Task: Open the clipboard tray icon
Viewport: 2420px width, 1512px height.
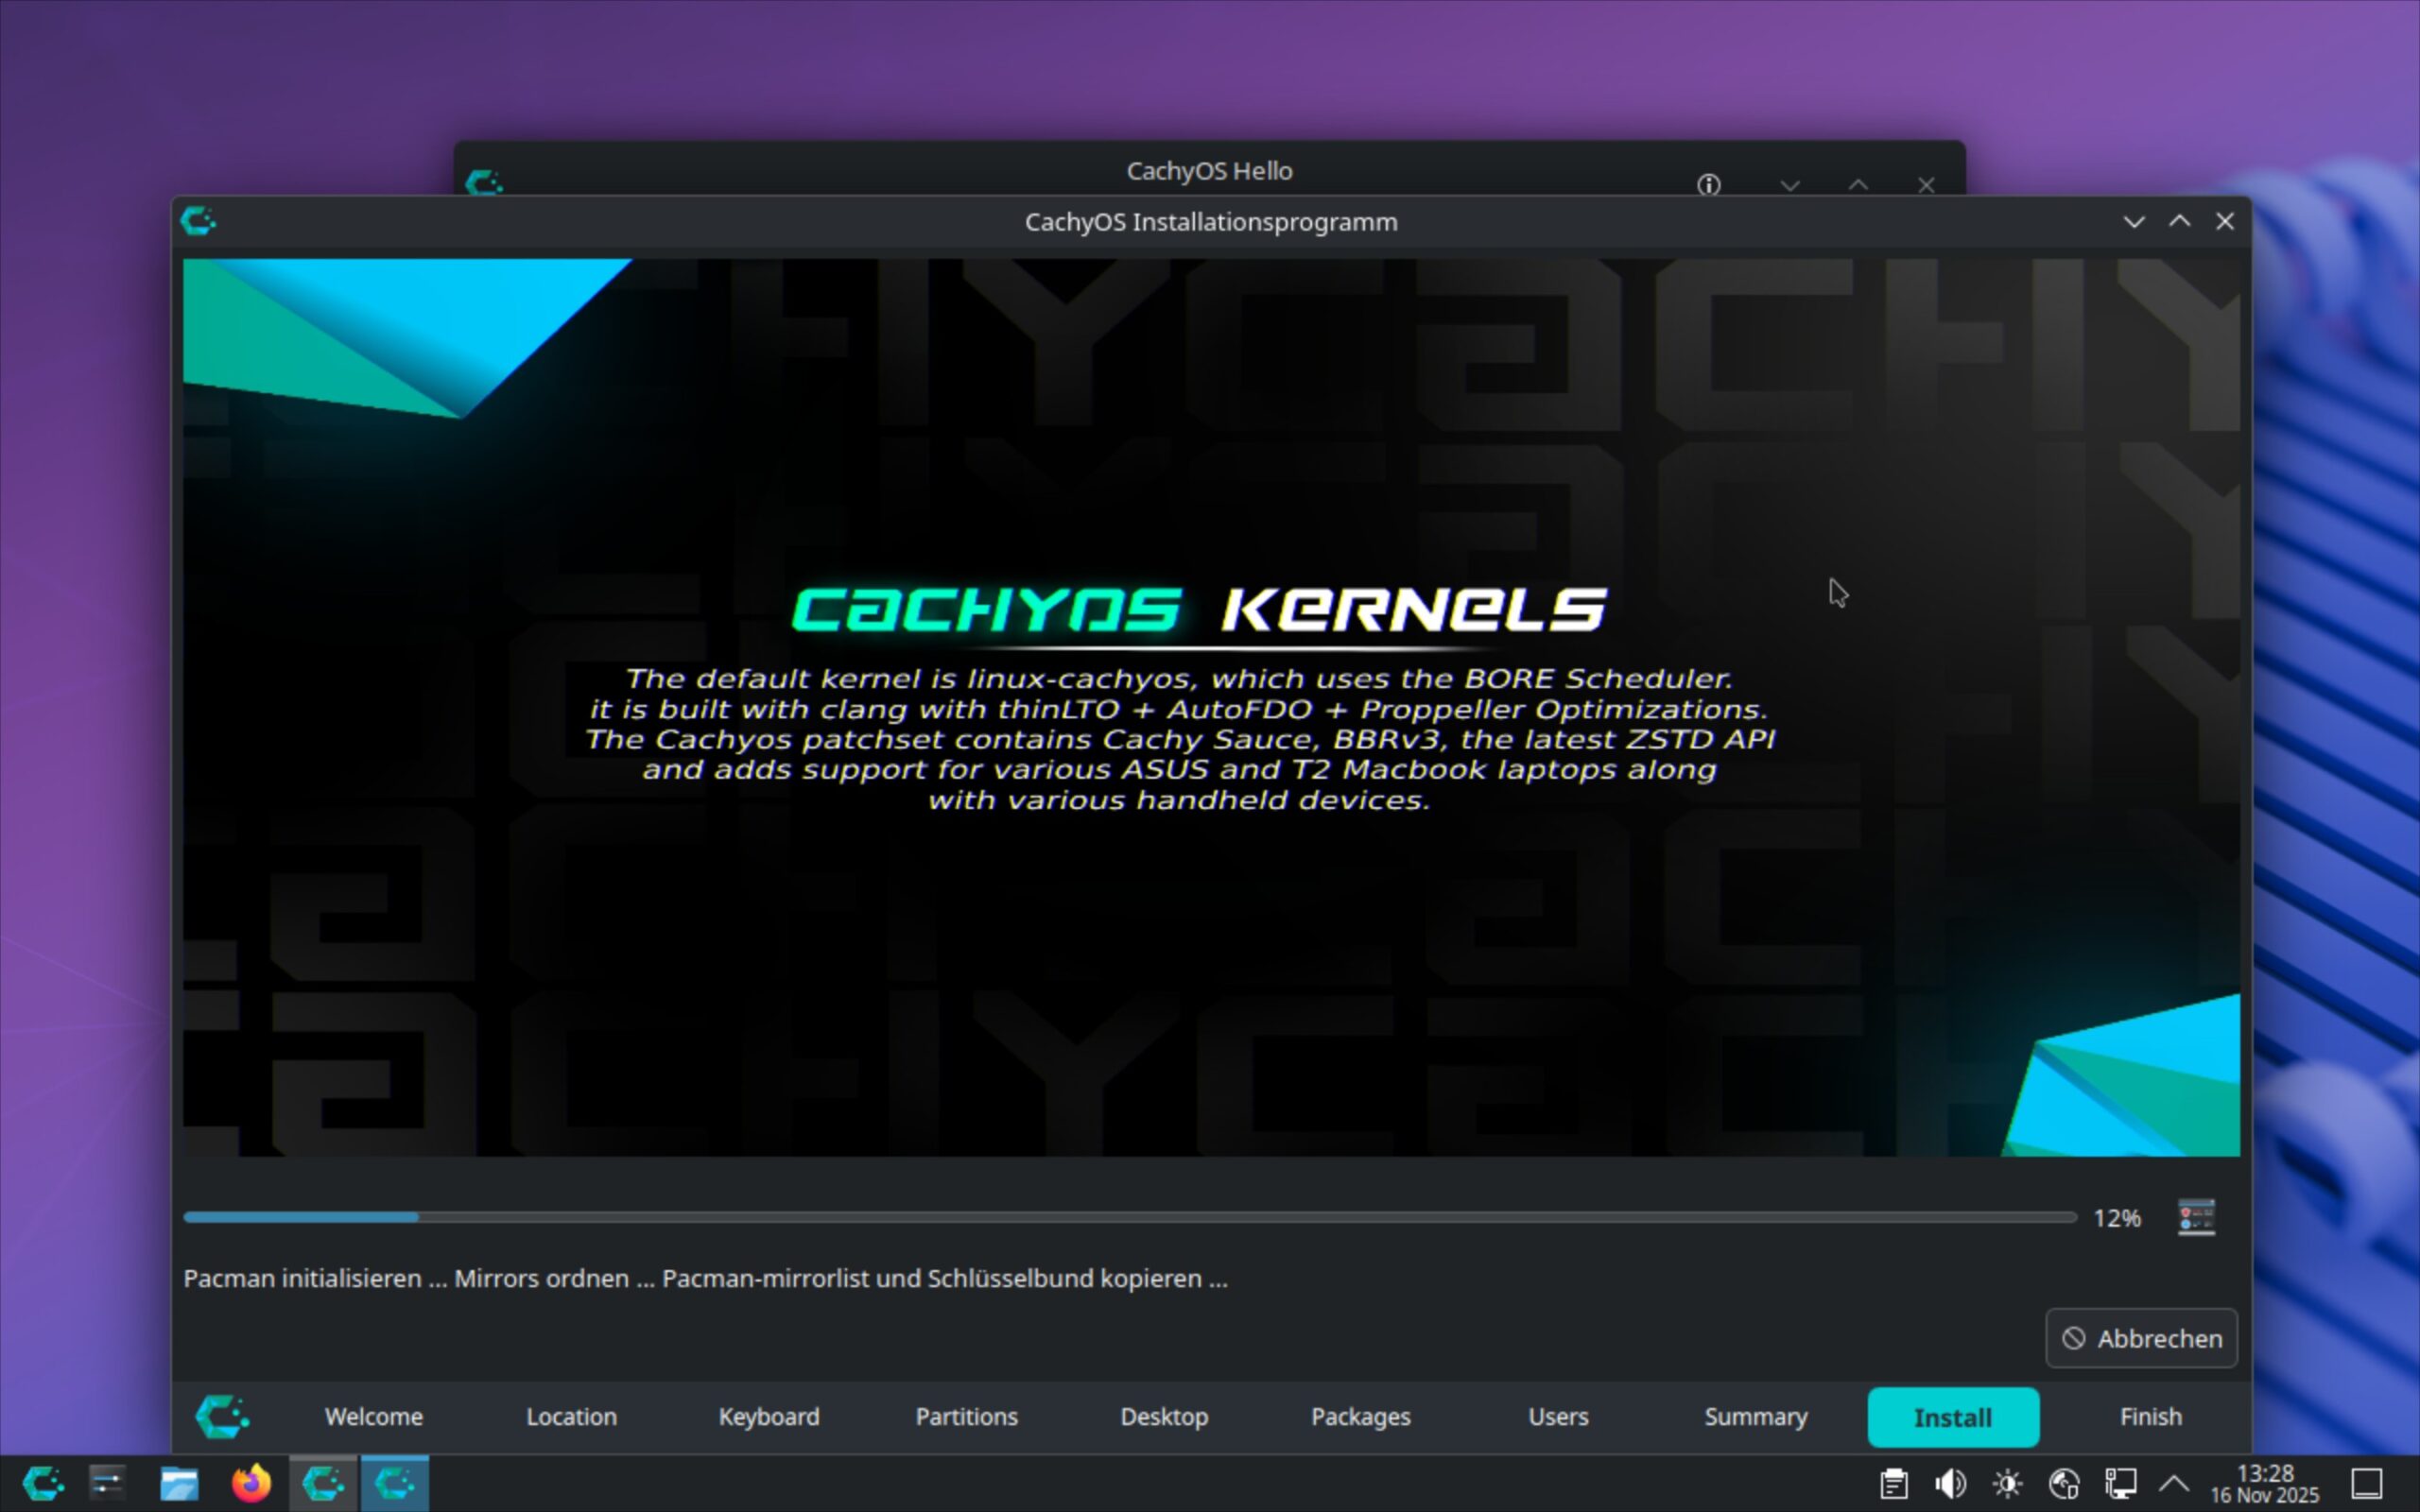Action: [x=1893, y=1483]
